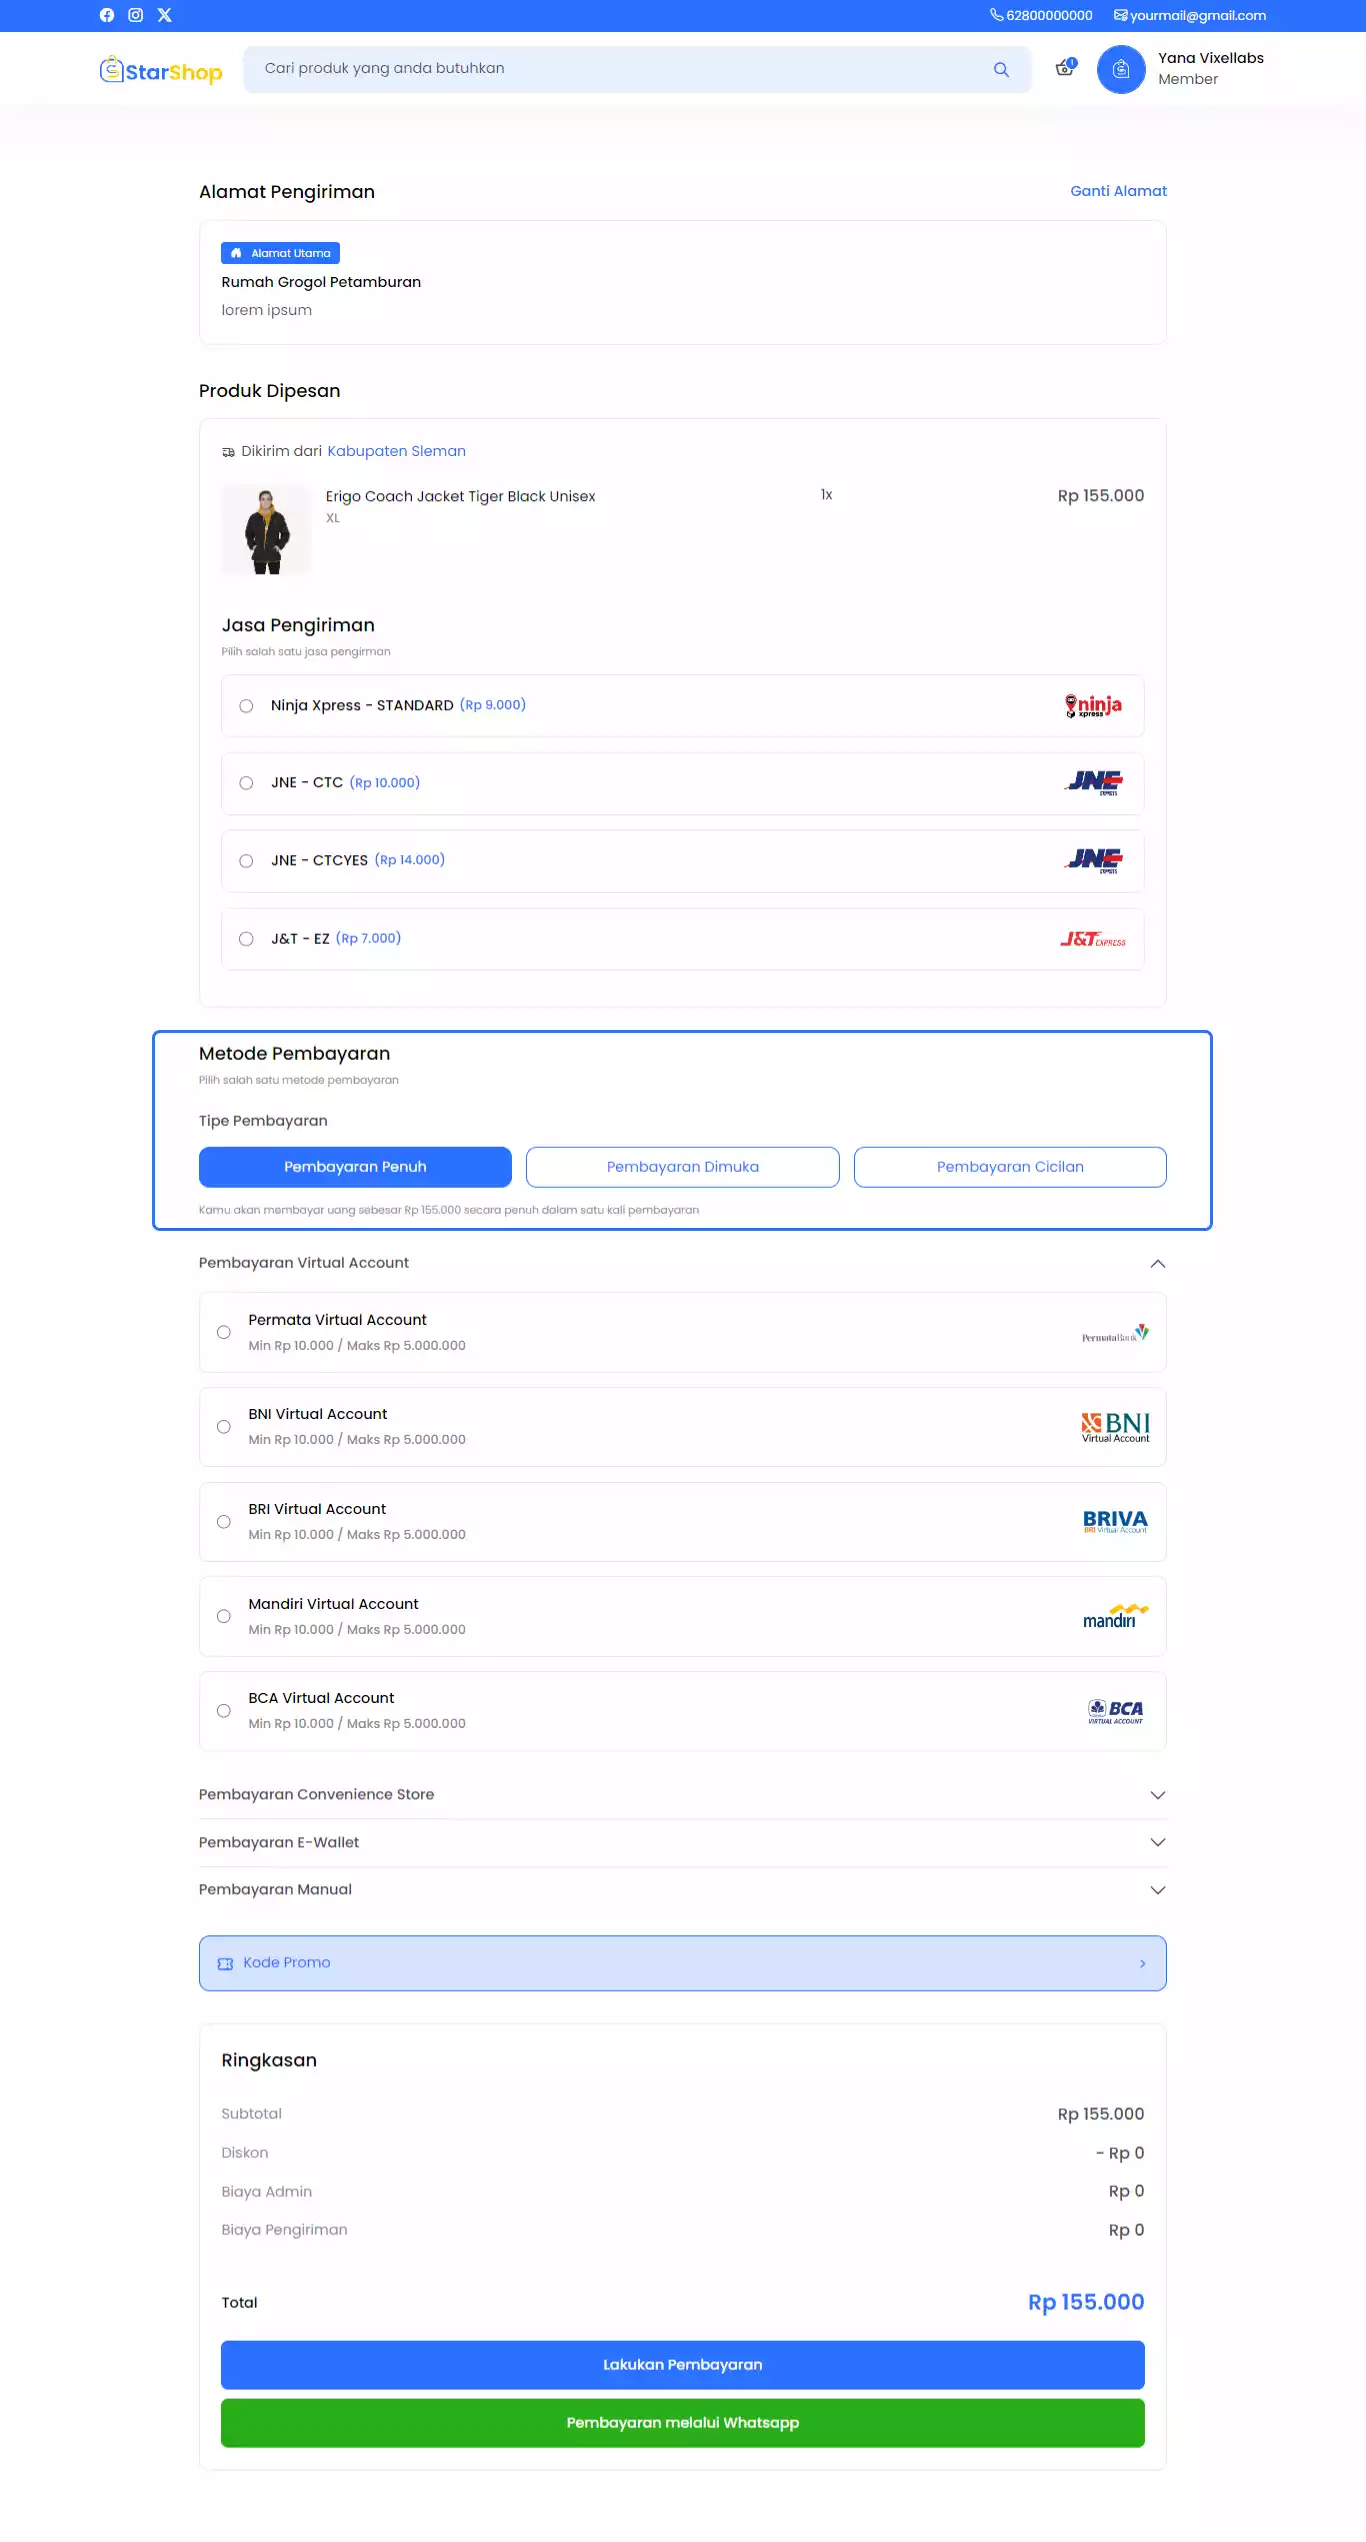Open the X (Twitter) social icon

165,15
